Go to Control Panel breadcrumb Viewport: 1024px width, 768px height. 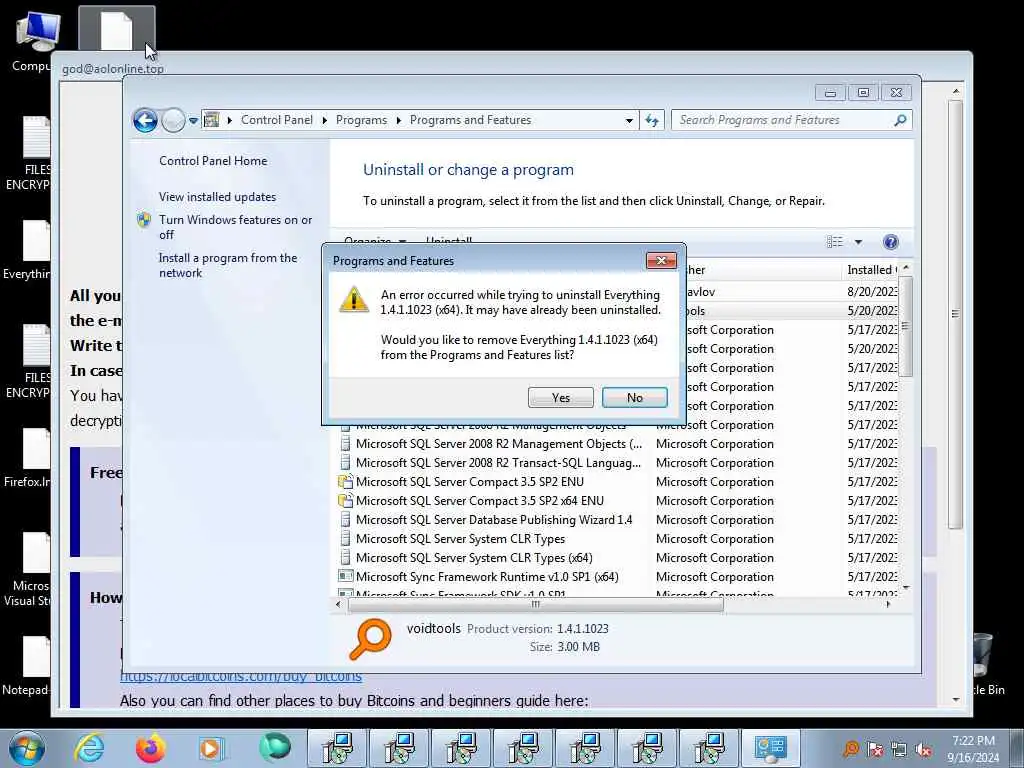point(276,120)
